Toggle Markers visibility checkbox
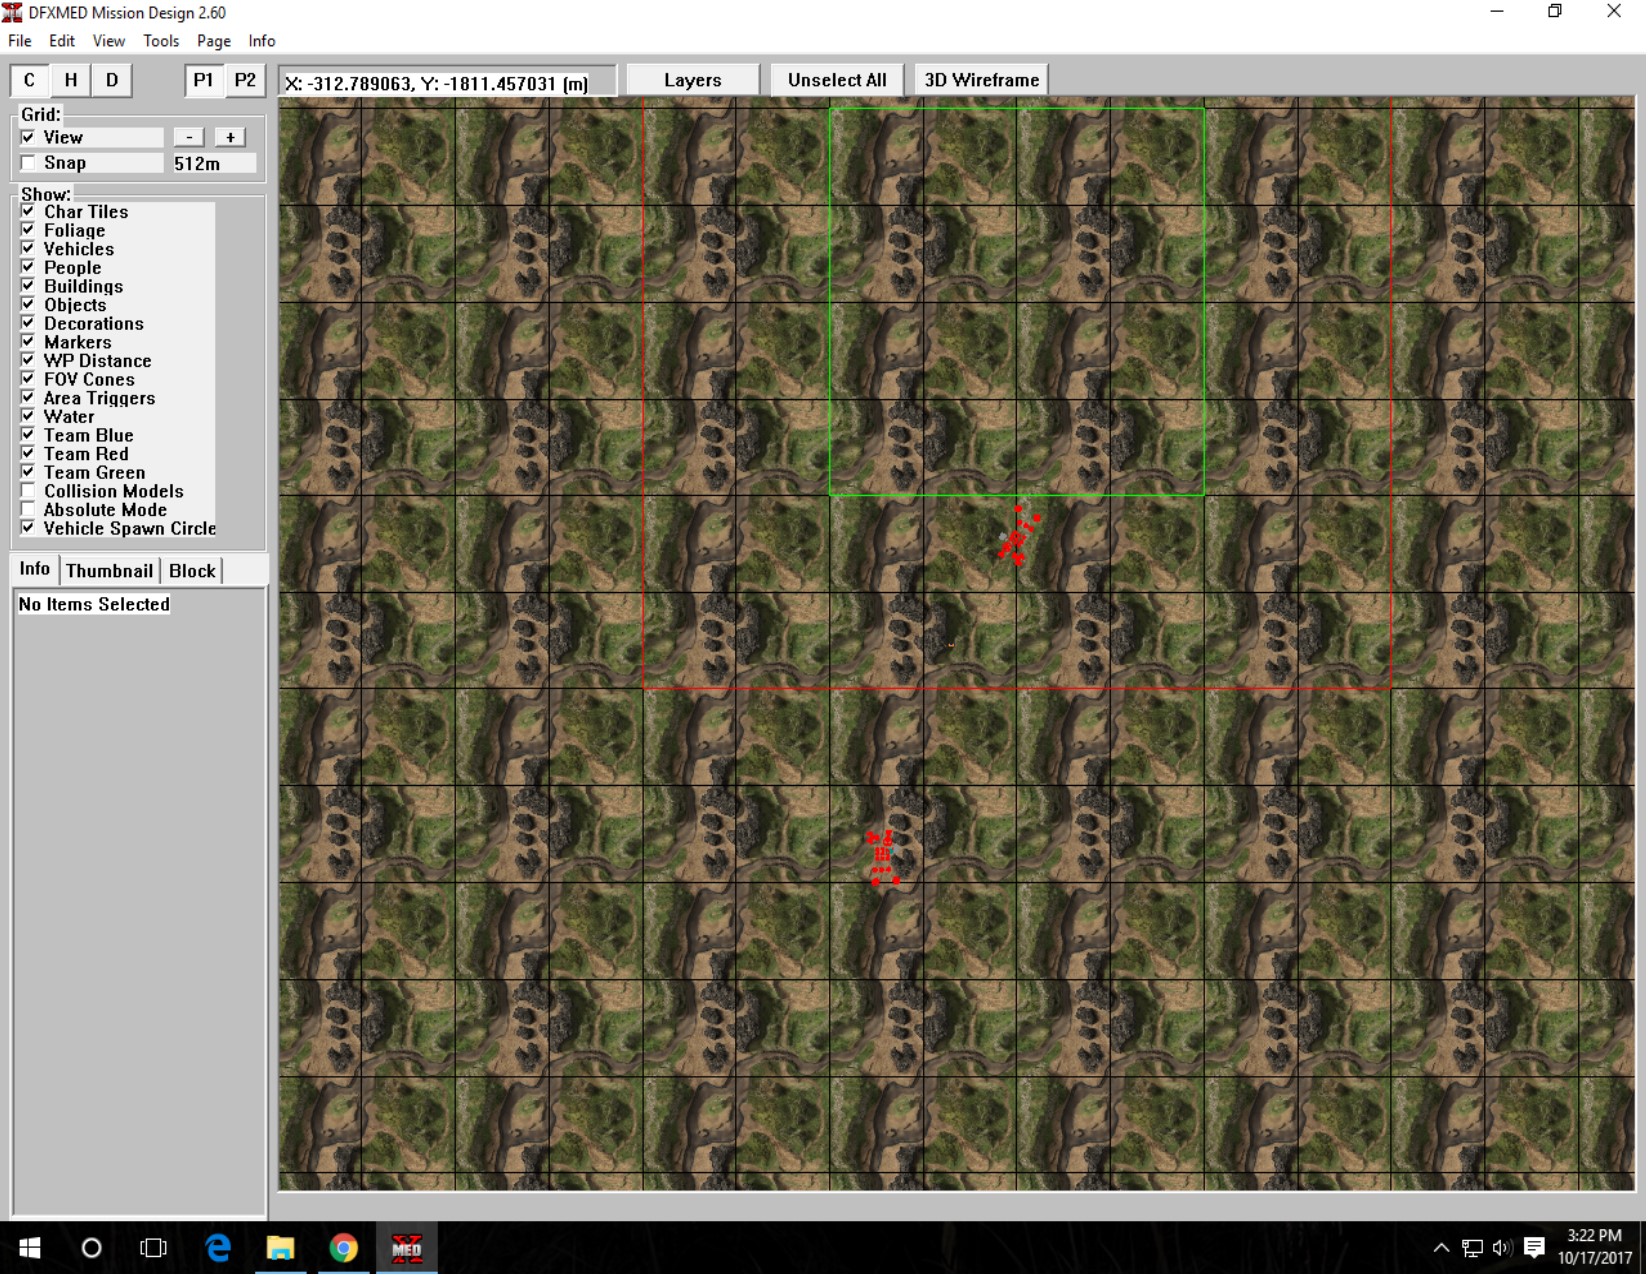Screen dimensions: 1650x1275 coord(28,342)
